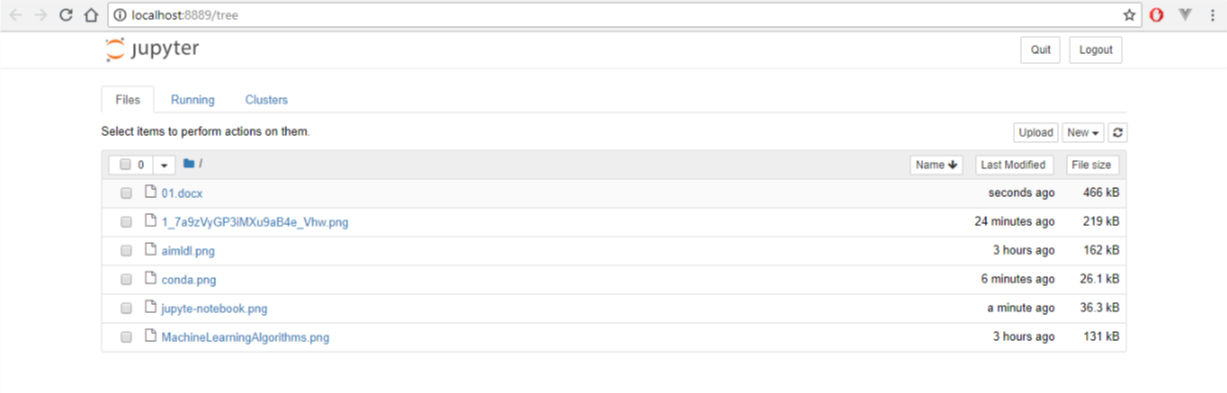Click the address bar showing localhost:8889/tree
This screenshot has height=393, width=1227.
pyautogui.click(x=620, y=15)
